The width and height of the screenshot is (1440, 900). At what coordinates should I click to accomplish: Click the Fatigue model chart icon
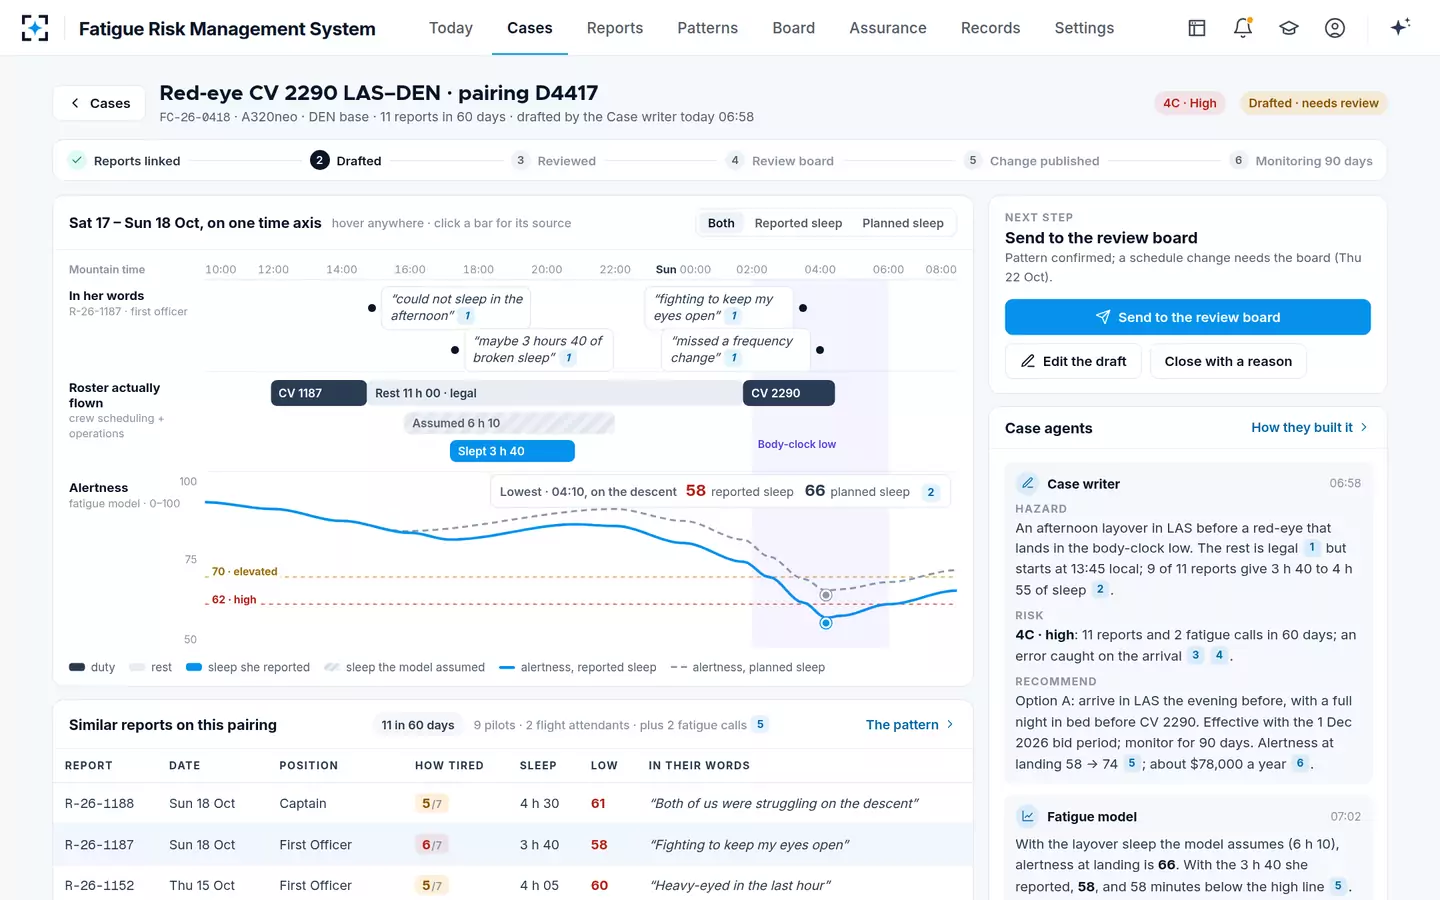tap(1027, 817)
